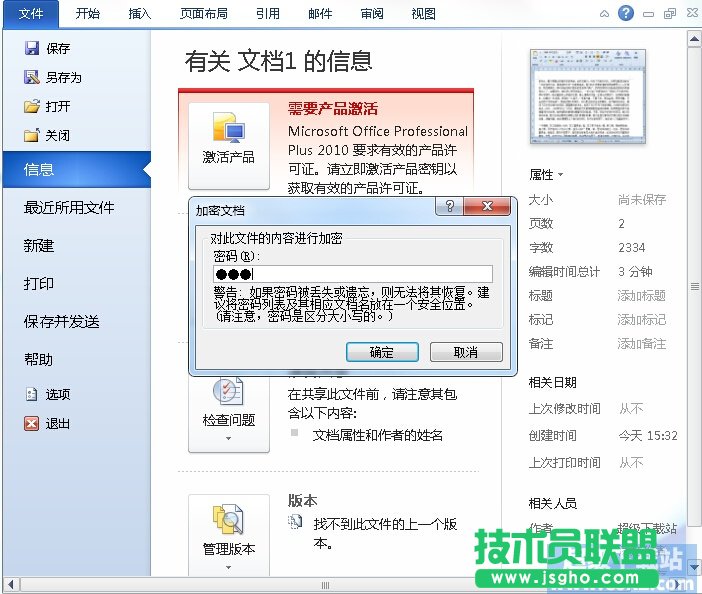This screenshot has height=594, width=702.
Task: Click the Save As (另存为) icon
Action: coord(31,77)
